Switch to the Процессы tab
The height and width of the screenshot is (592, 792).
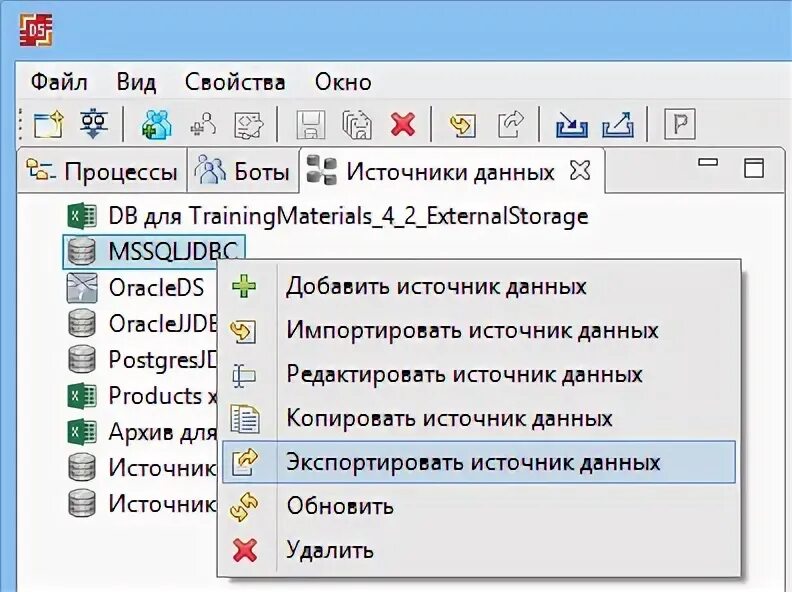pos(102,171)
